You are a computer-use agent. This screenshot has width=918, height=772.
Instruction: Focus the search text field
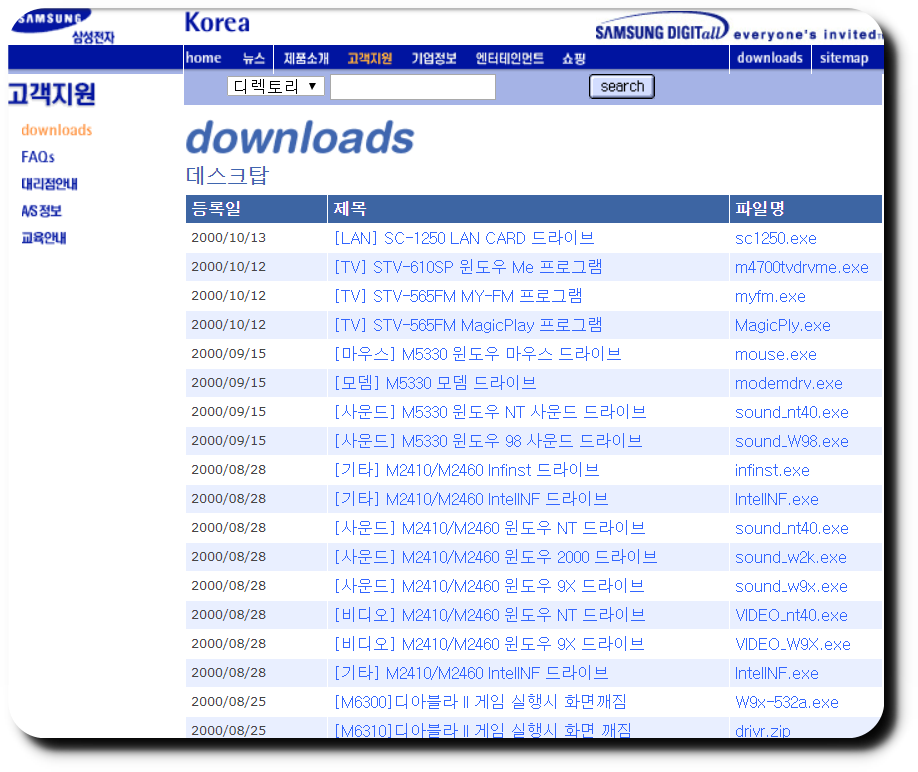(413, 87)
